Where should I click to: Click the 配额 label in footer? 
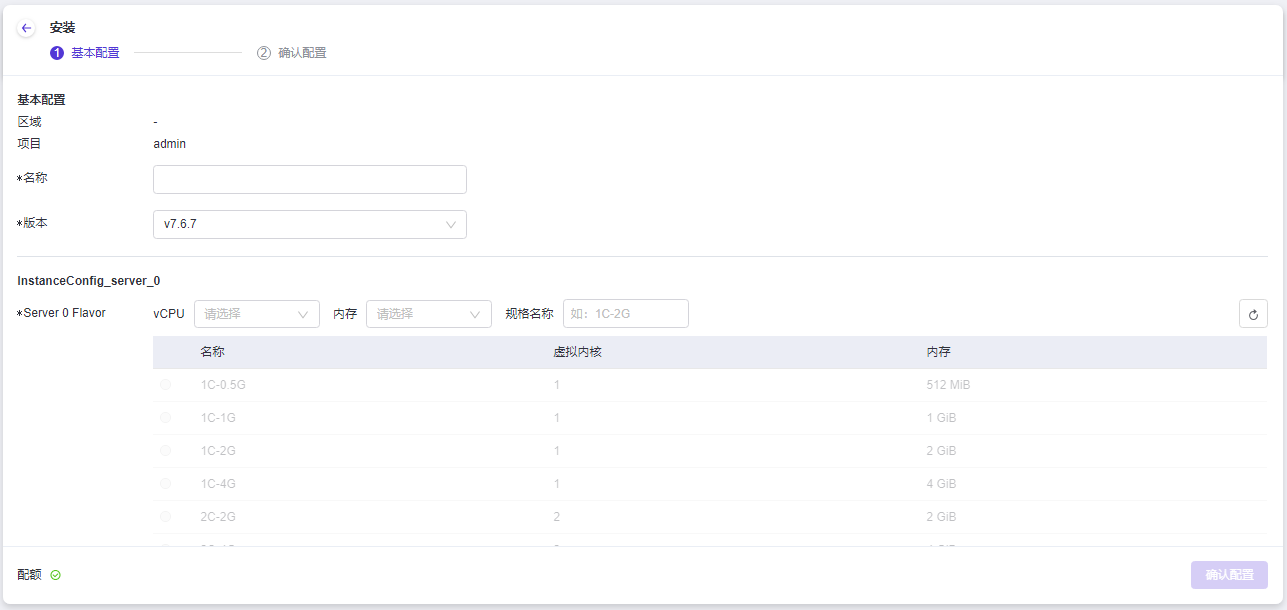click(x=30, y=575)
